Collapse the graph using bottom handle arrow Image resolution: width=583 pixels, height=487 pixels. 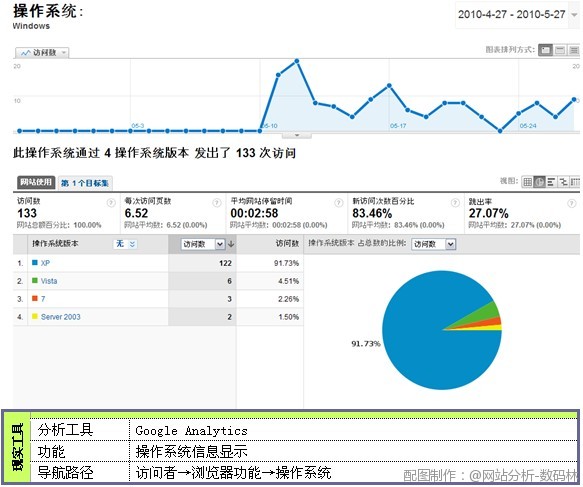297,135
